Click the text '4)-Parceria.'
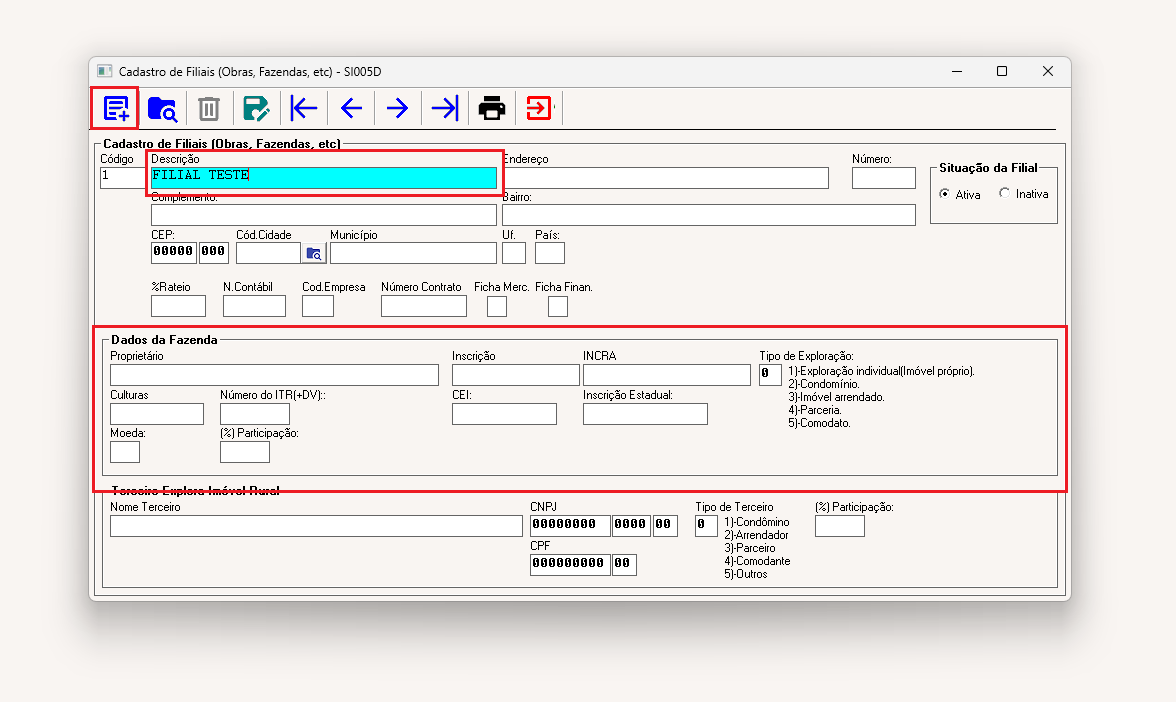The width and height of the screenshot is (1176, 702). [815, 410]
